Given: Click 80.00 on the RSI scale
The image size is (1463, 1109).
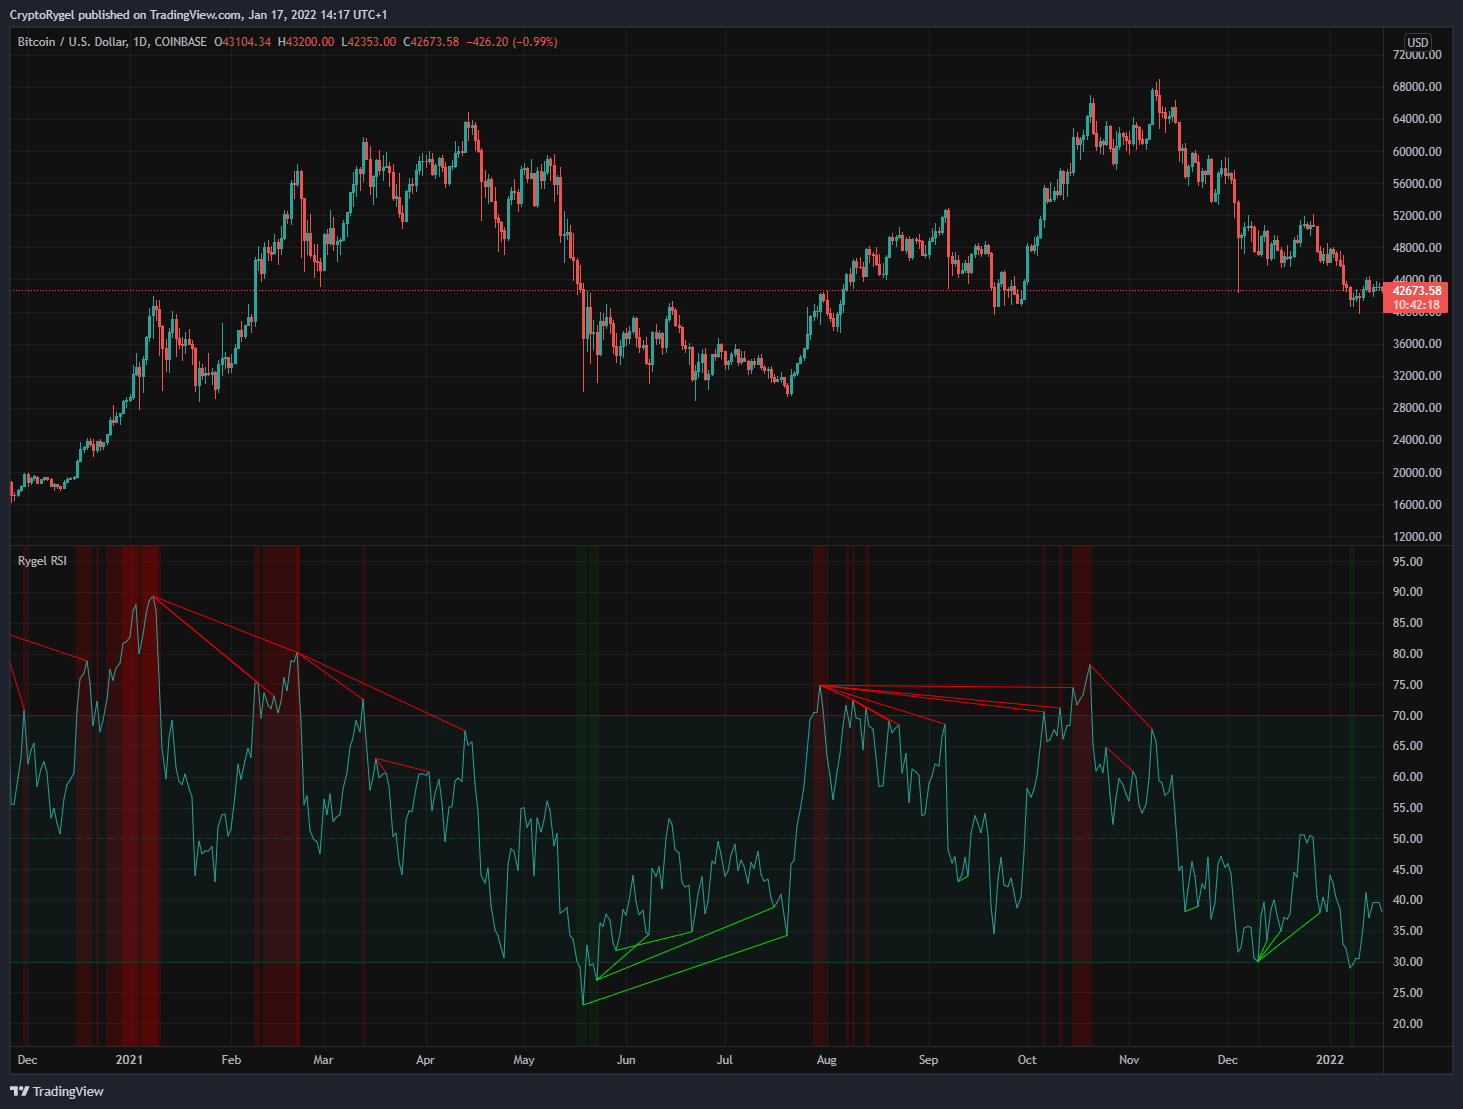Looking at the screenshot, I should tap(1408, 654).
